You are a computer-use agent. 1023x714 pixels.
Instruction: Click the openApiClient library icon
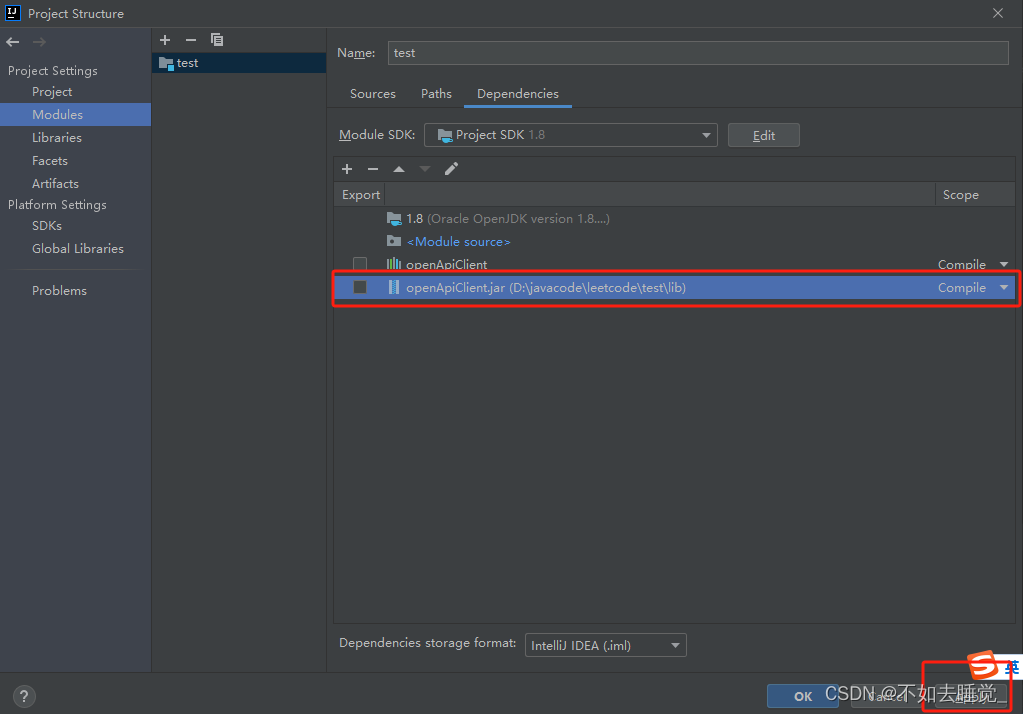coord(393,264)
